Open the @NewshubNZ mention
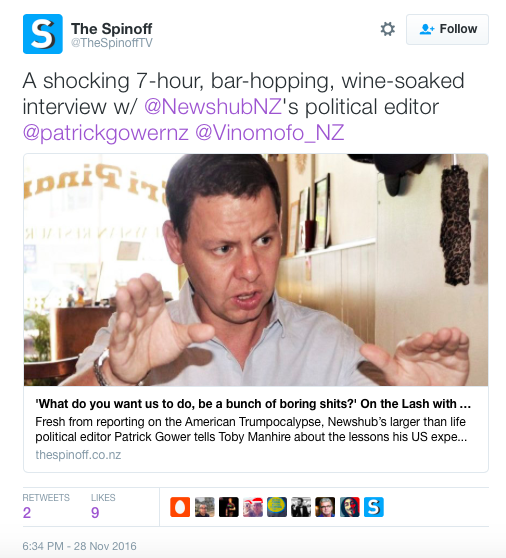The width and height of the screenshot is (506, 558). [x=213, y=106]
